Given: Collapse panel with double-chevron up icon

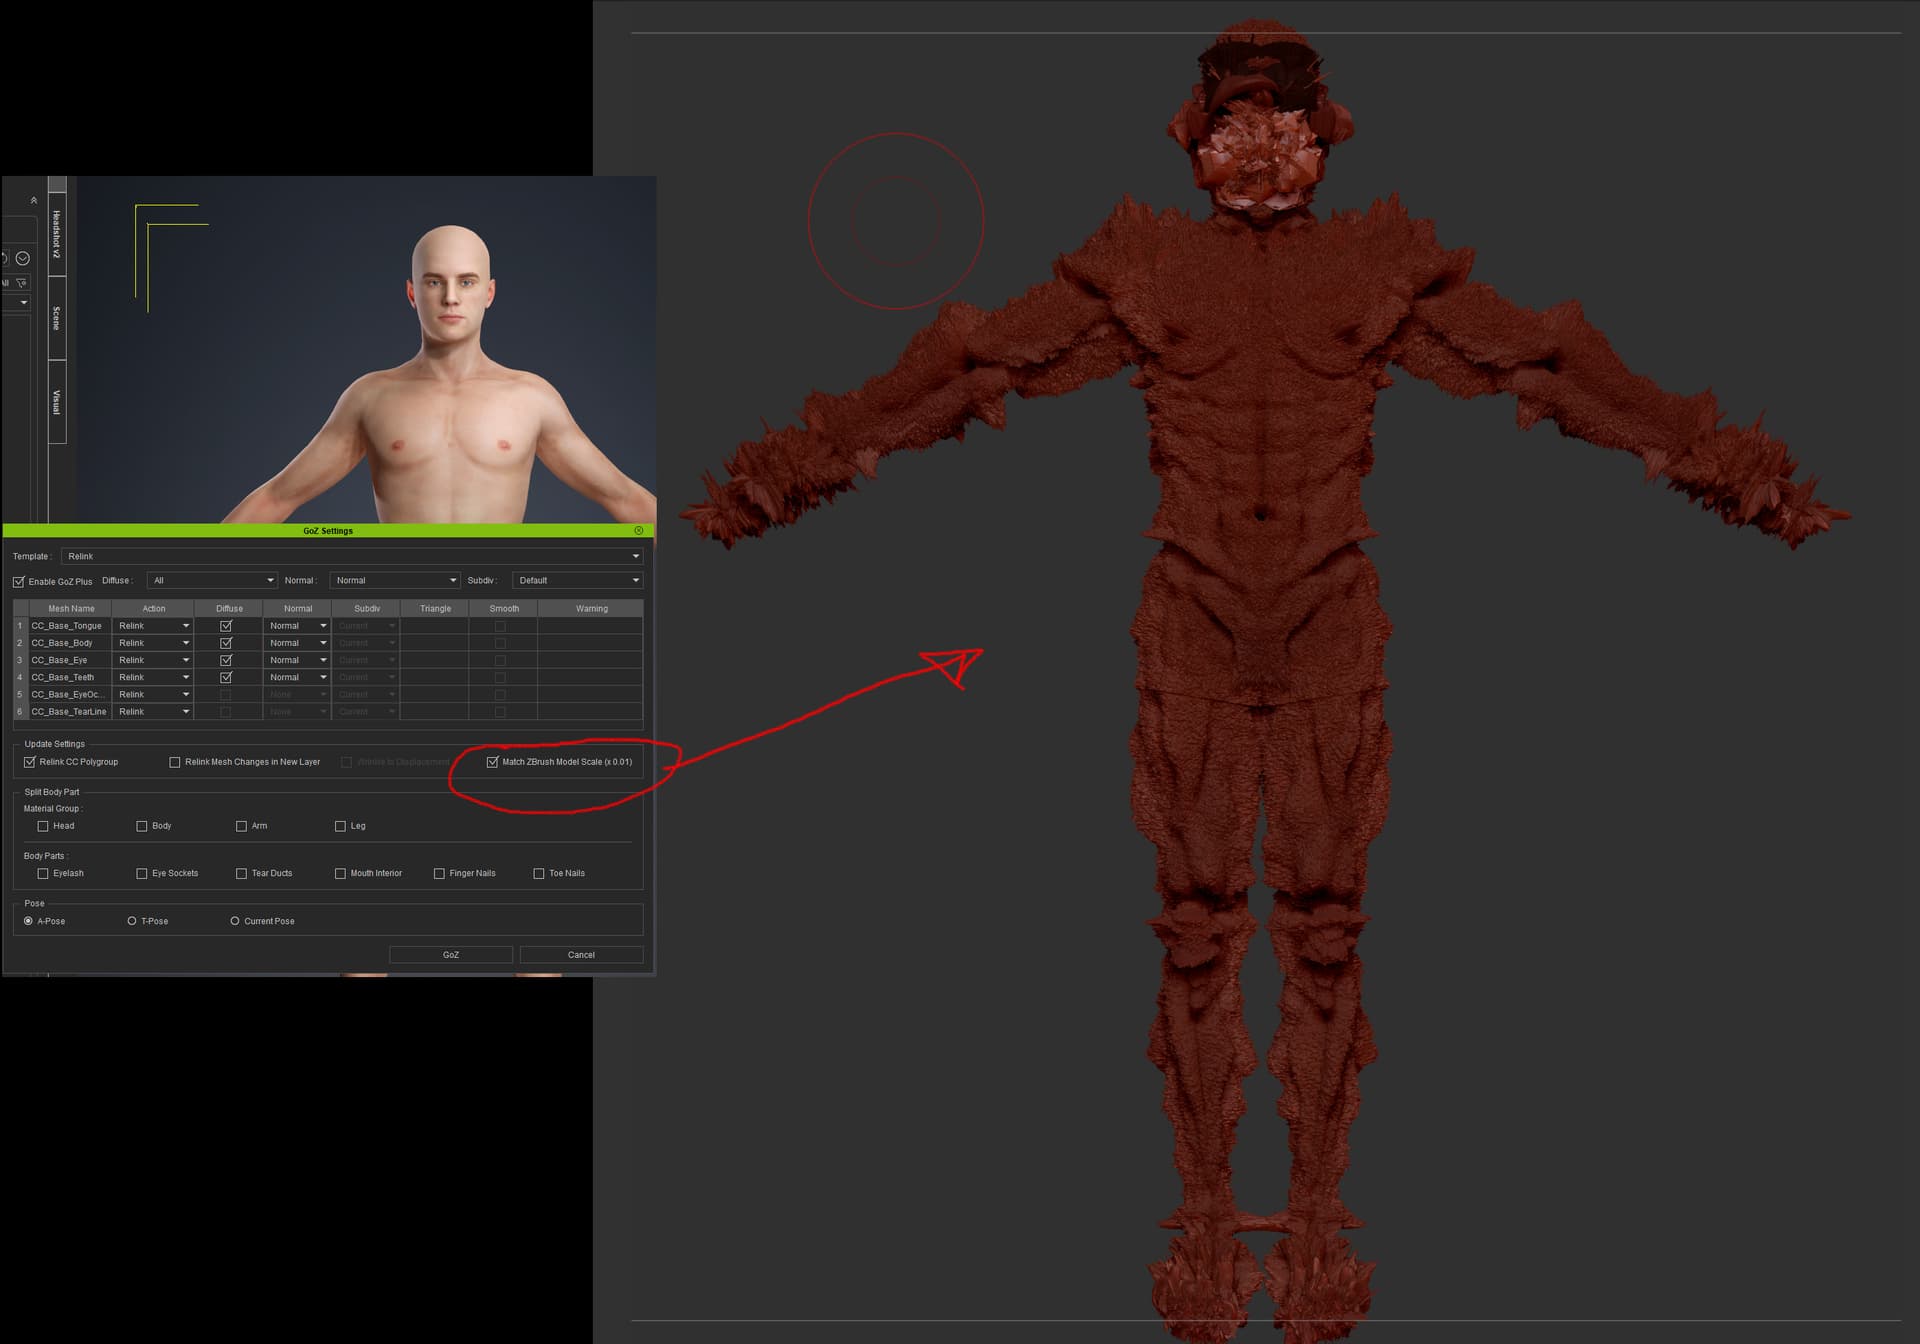Looking at the screenshot, I should point(34,201).
